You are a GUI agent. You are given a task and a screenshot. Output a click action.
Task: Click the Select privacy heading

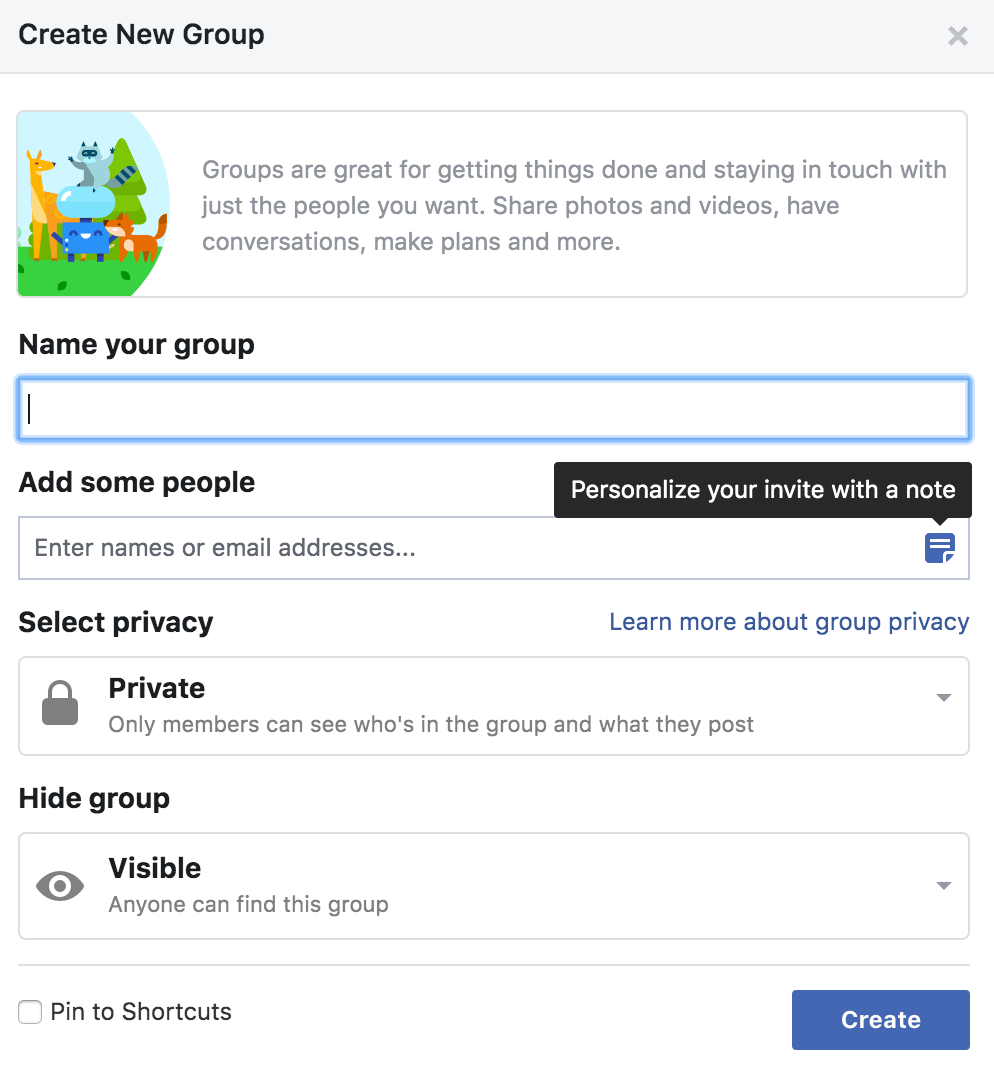115,621
